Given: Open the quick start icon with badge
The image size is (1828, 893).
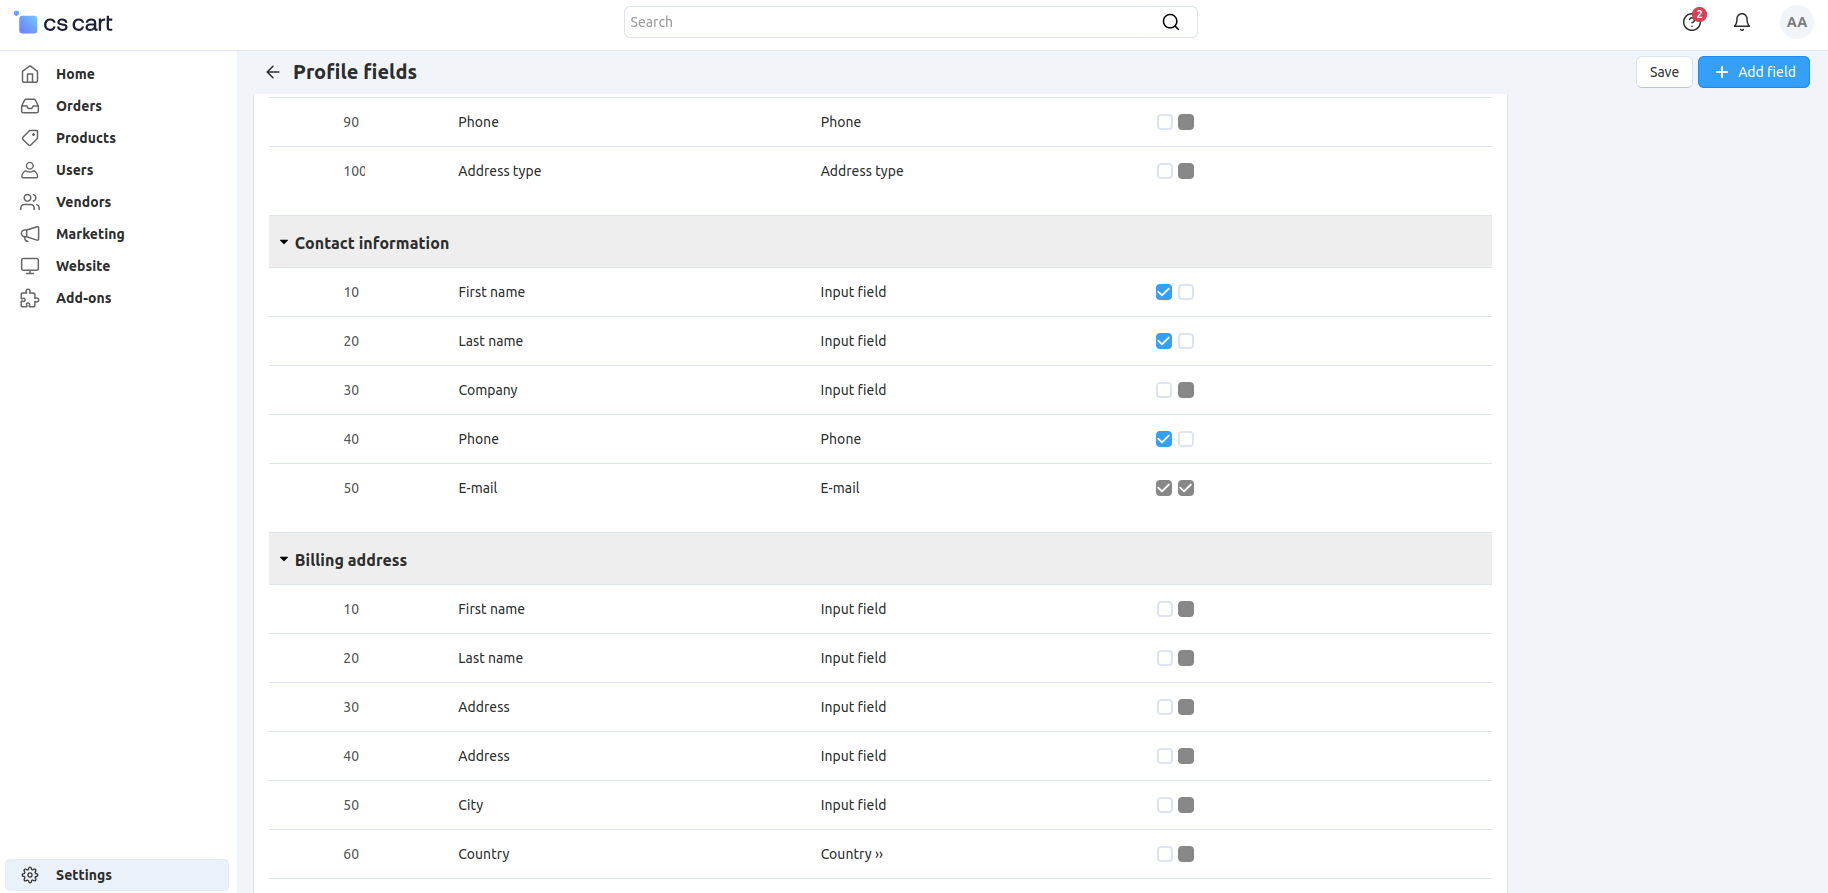Looking at the screenshot, I should (1692, 21).
